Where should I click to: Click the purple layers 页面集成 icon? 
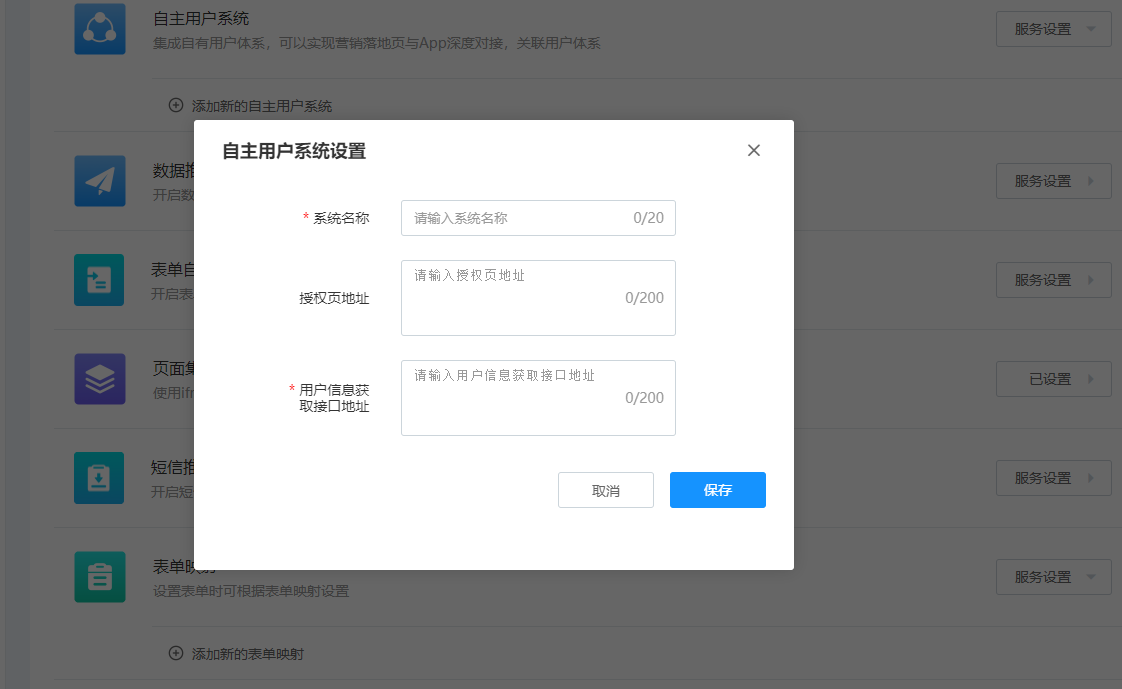click(x=100, y=379)
